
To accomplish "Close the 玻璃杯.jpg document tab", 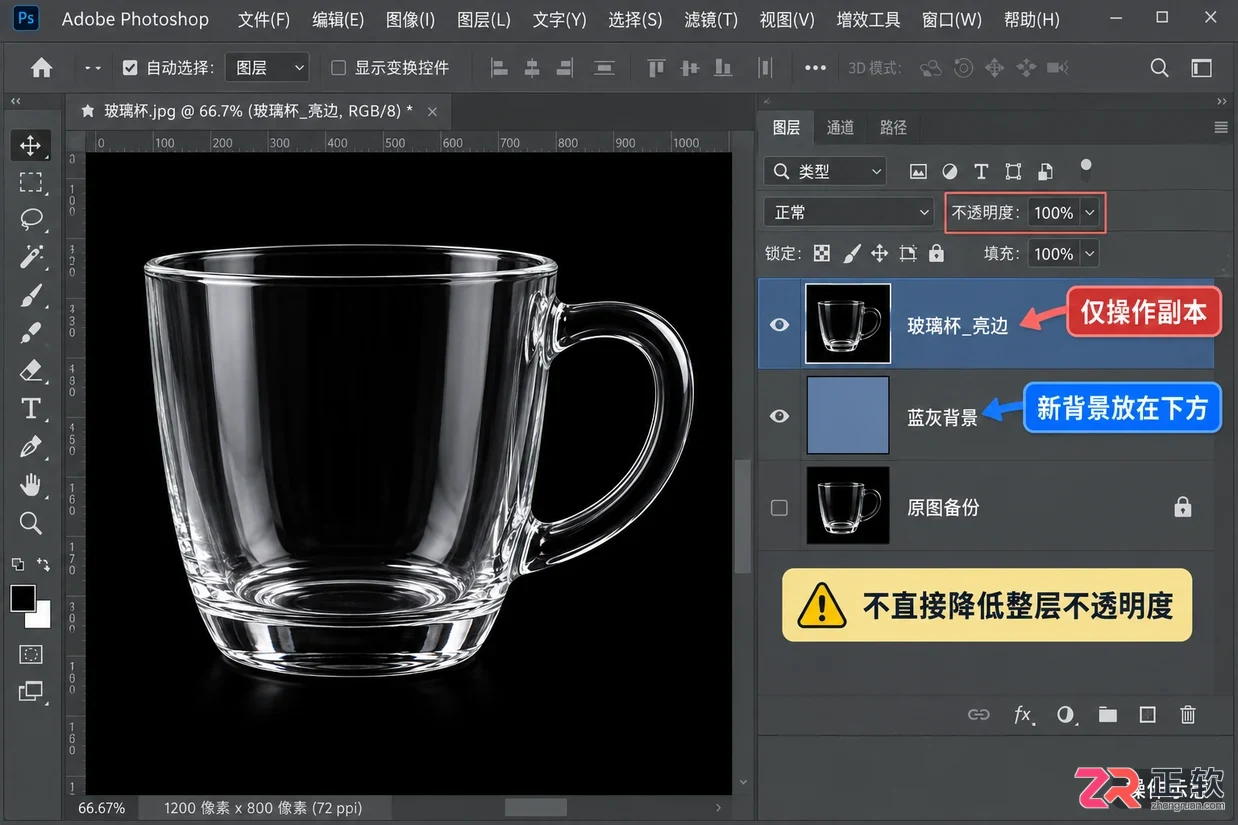I will coord(433,111).
